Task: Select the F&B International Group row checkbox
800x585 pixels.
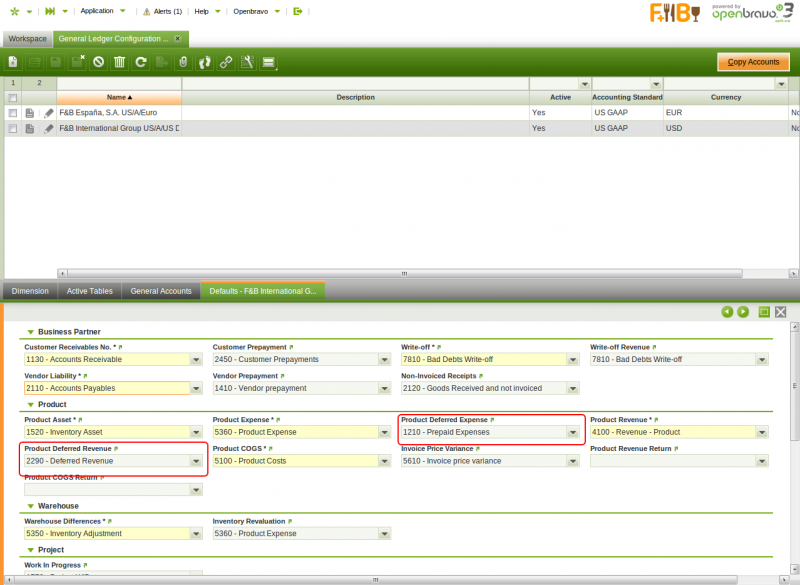Action: pyautogui.click(x=12, y=129)
